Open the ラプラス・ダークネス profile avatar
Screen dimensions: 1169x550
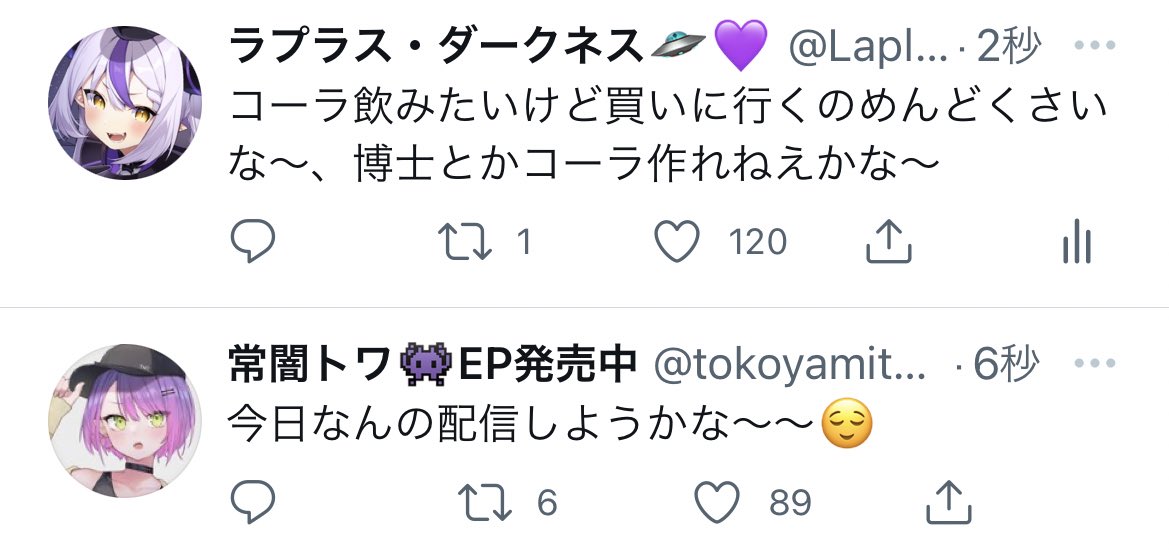pos(124,104)
